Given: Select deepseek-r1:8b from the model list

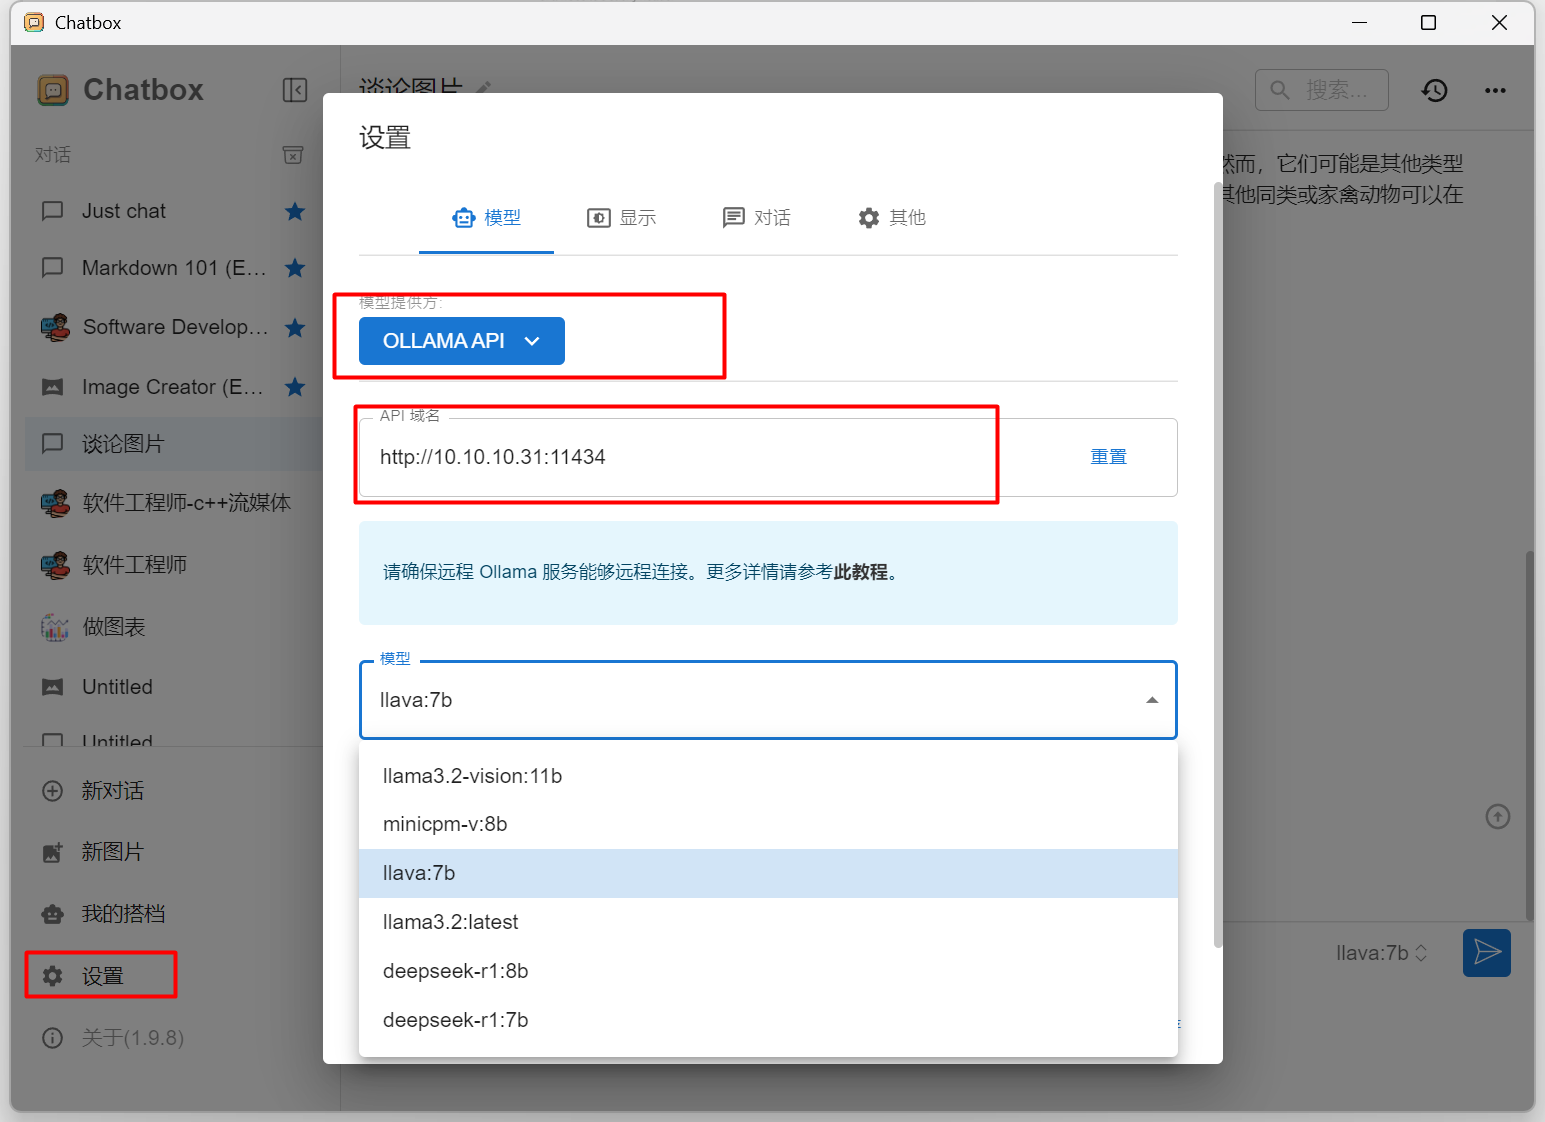Looking at the screenshot, I should 455,970.
